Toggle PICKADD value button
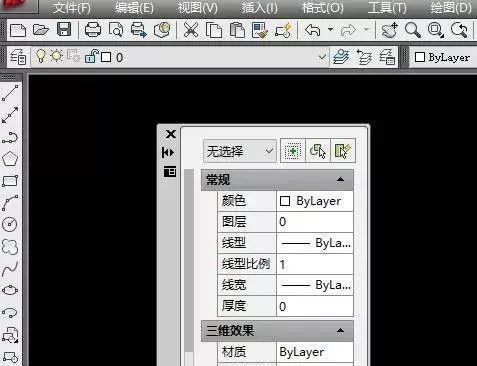Image resolution: width=477 pixels, height=366 pixels. (293, 151)
